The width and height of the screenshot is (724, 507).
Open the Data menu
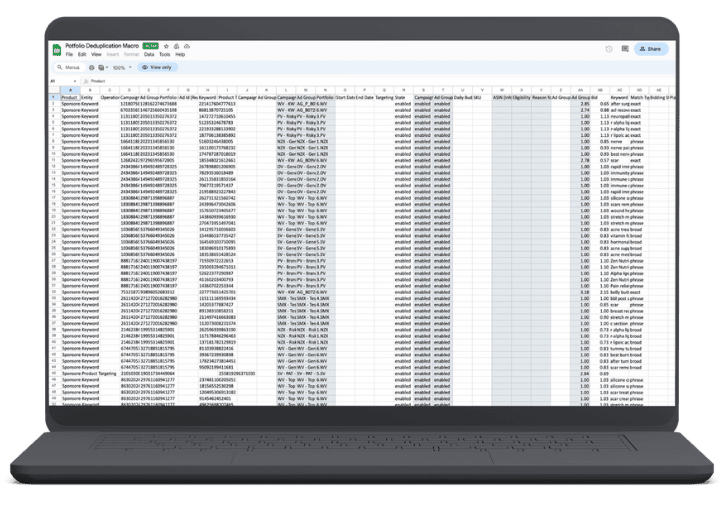coord(148,54)
